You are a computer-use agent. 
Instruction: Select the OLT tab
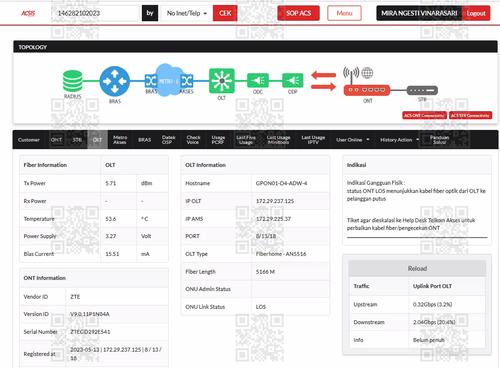coord(97,140)
